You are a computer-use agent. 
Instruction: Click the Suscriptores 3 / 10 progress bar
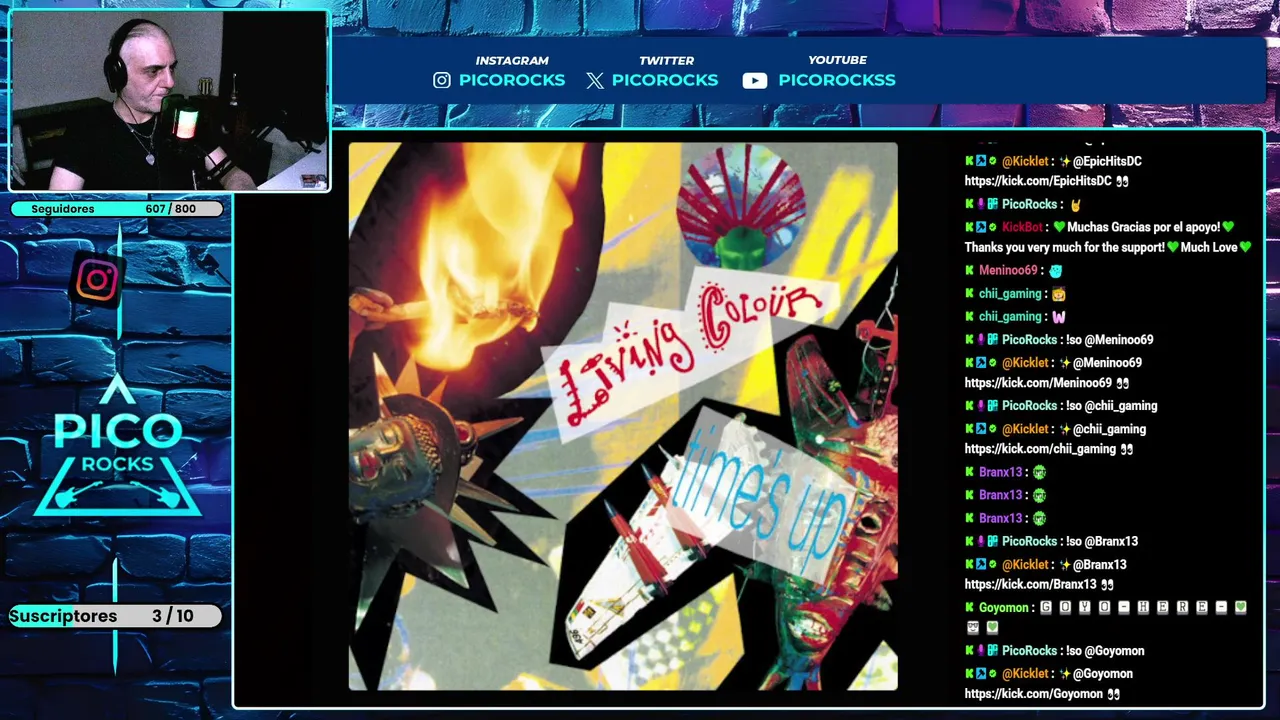tap(115, 616)
